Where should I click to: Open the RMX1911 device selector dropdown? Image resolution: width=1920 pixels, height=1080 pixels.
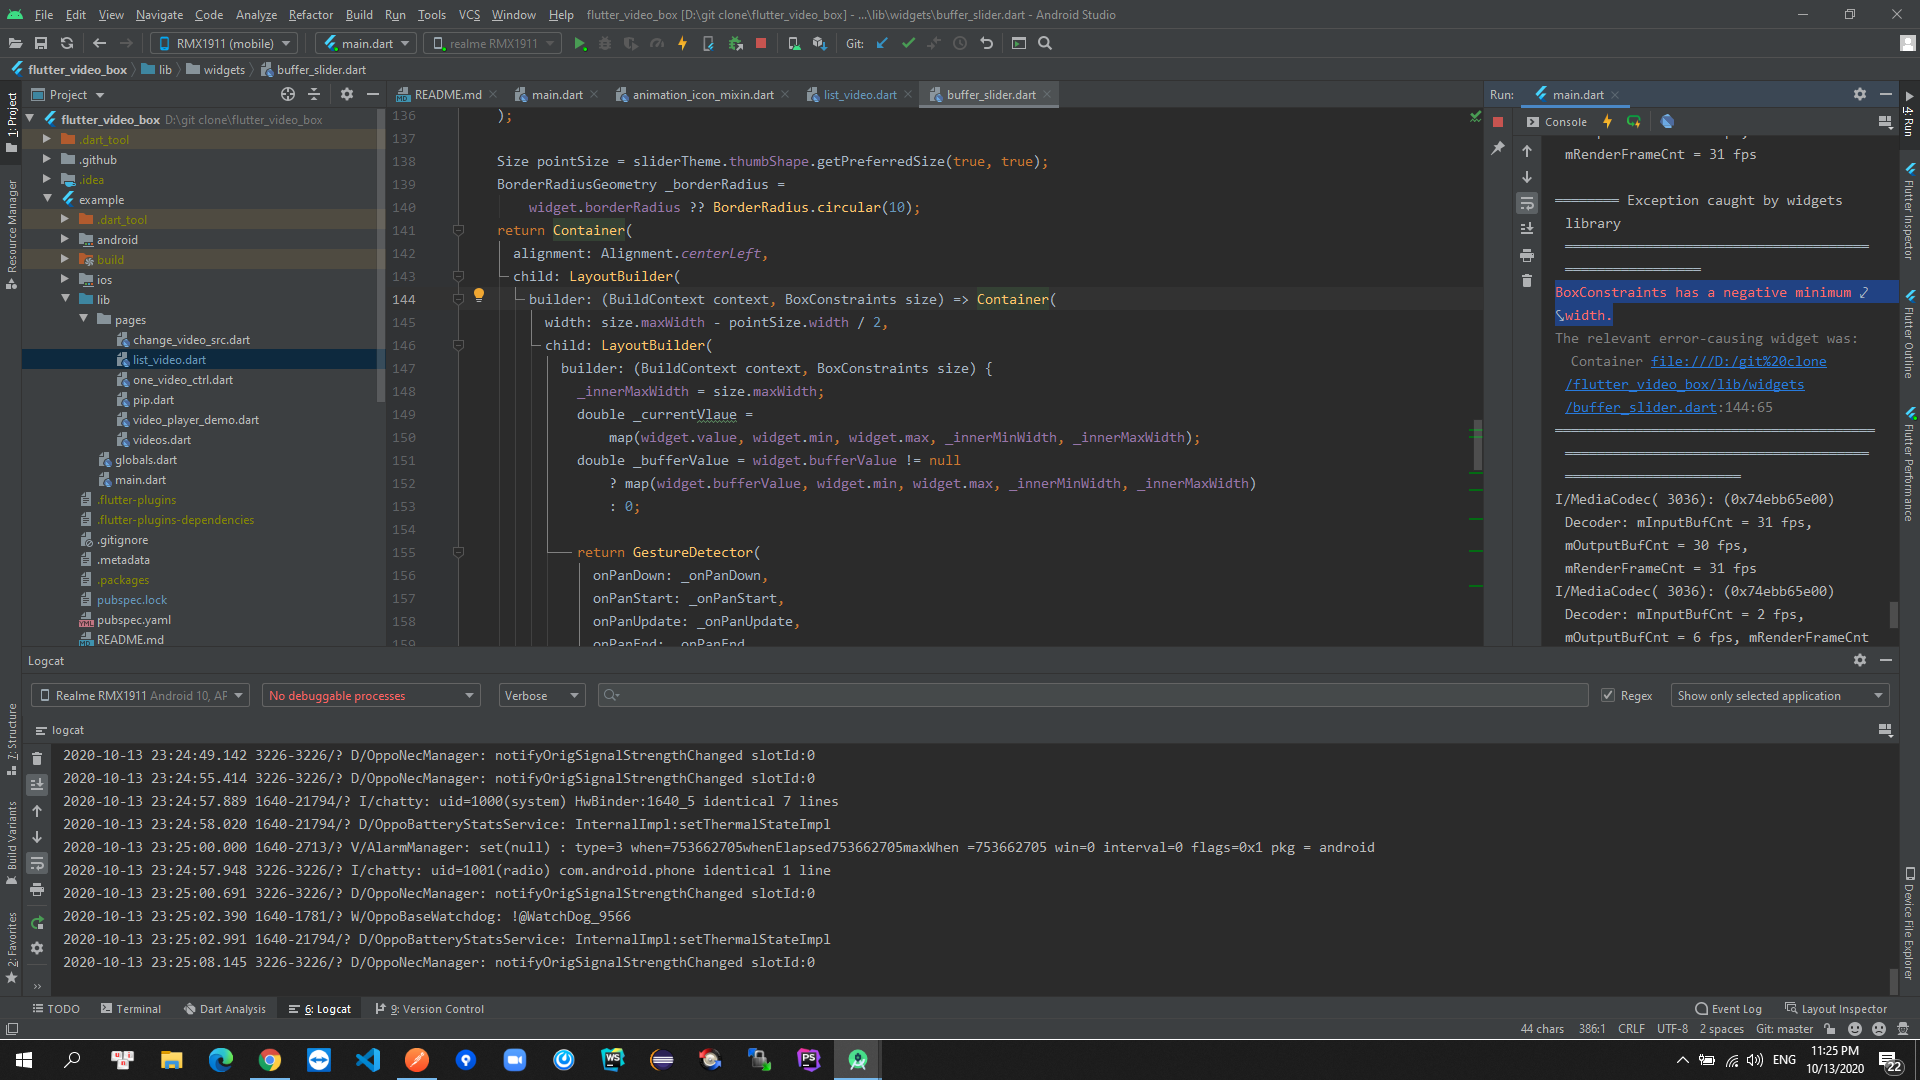(x=223, y=43)
